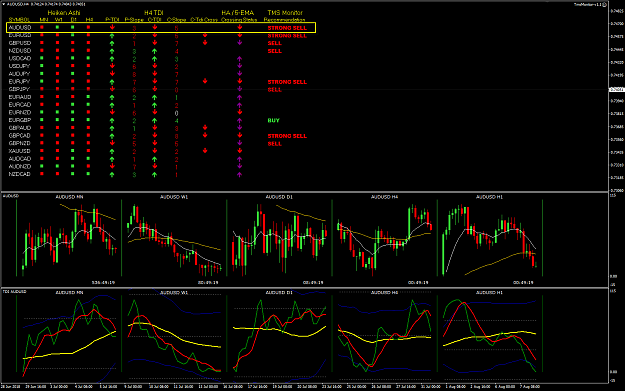Click the USDJPY C-TDI red down arrow
This screenshot has width=625, height=391.
coord(155,66)
